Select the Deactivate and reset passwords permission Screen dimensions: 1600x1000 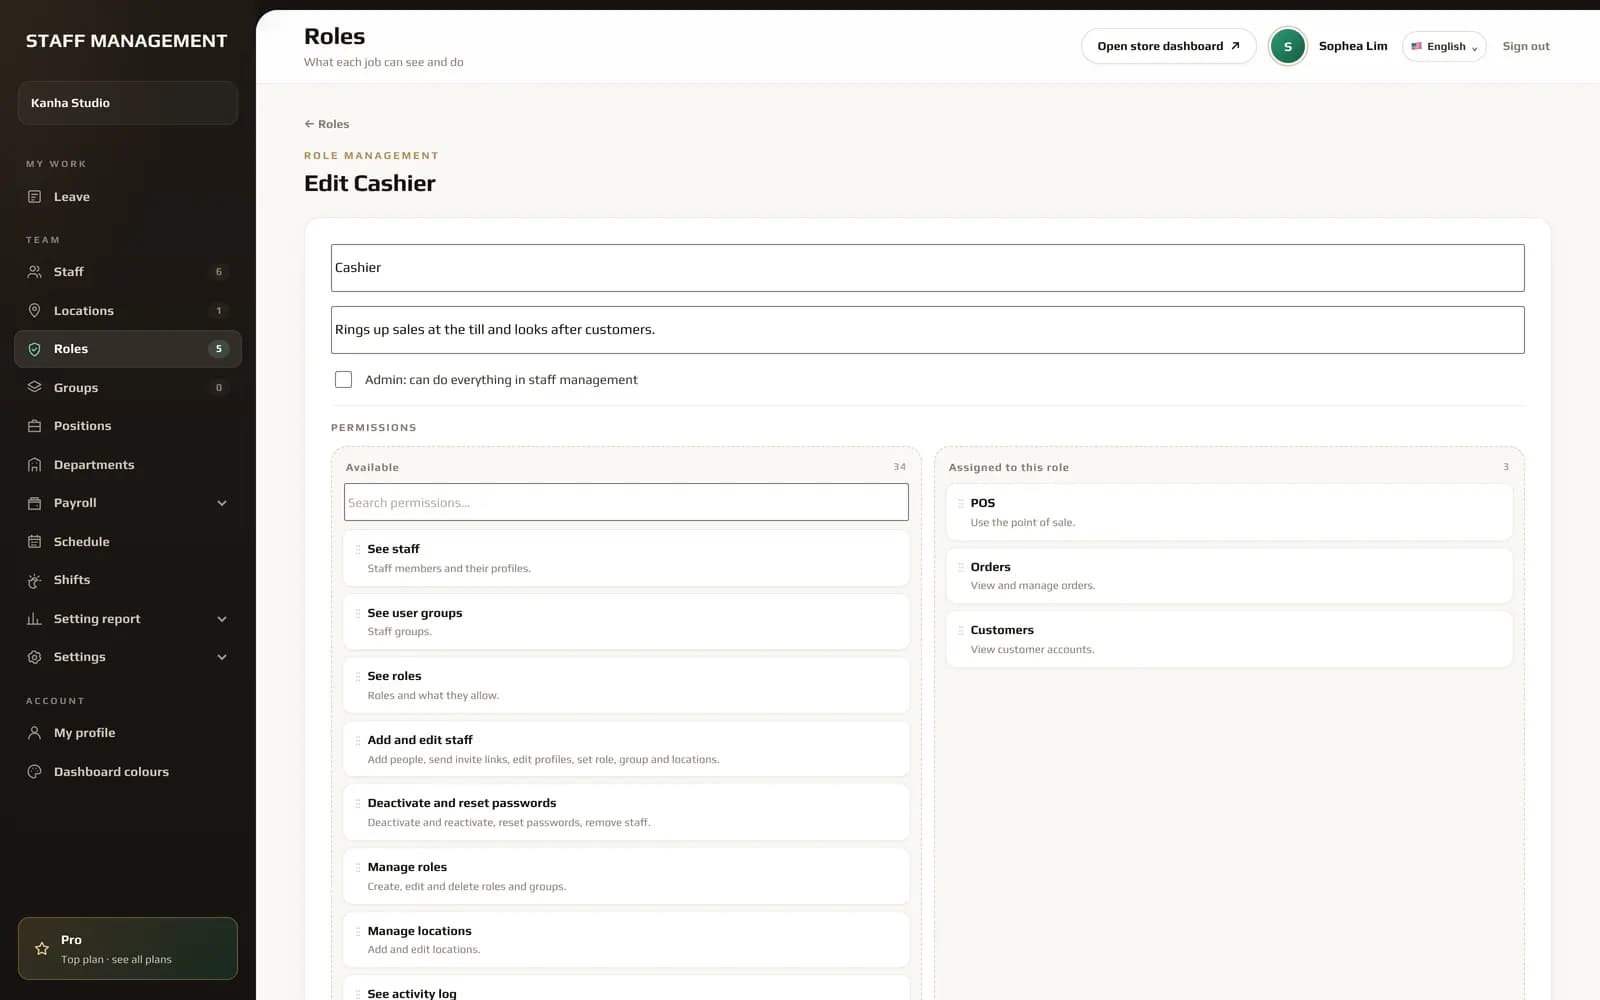[626, 812]
